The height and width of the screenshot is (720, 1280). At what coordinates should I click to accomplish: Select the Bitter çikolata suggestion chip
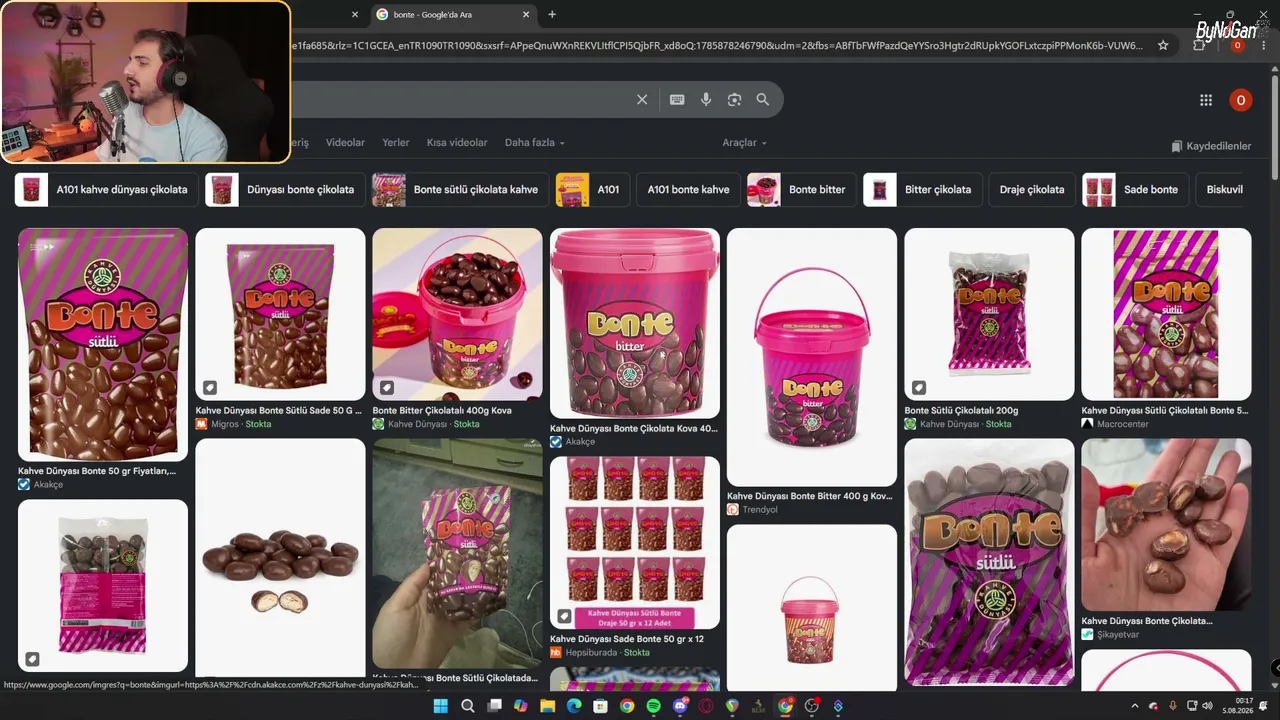921,190
